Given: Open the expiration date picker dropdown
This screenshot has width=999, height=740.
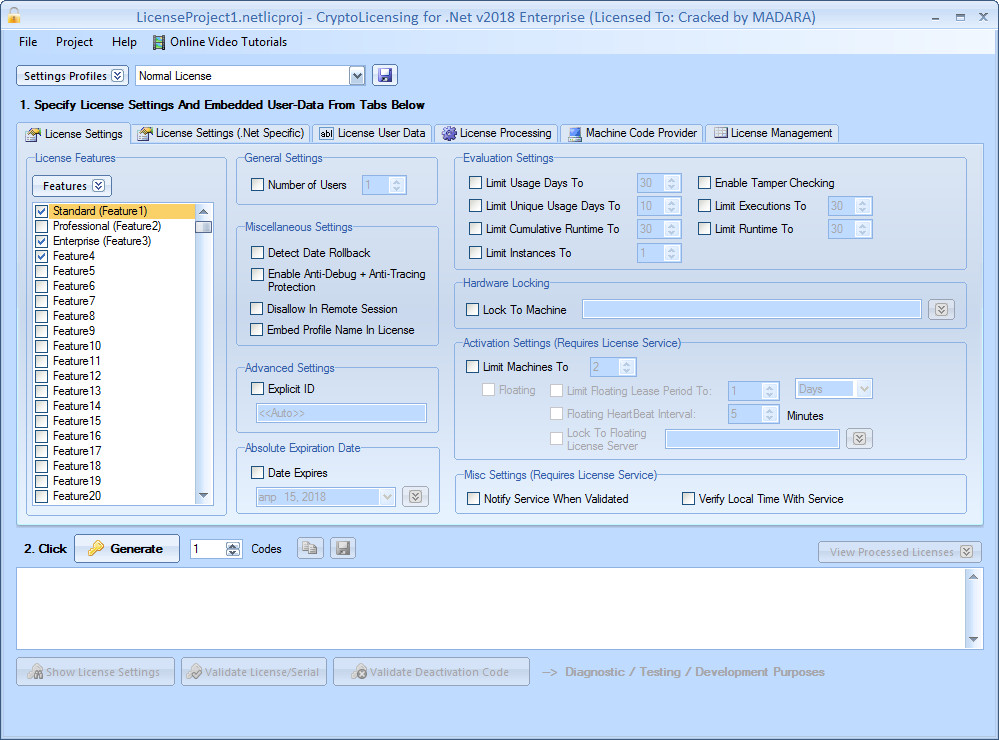Looking at the screenshot, I should coord(386,497).
